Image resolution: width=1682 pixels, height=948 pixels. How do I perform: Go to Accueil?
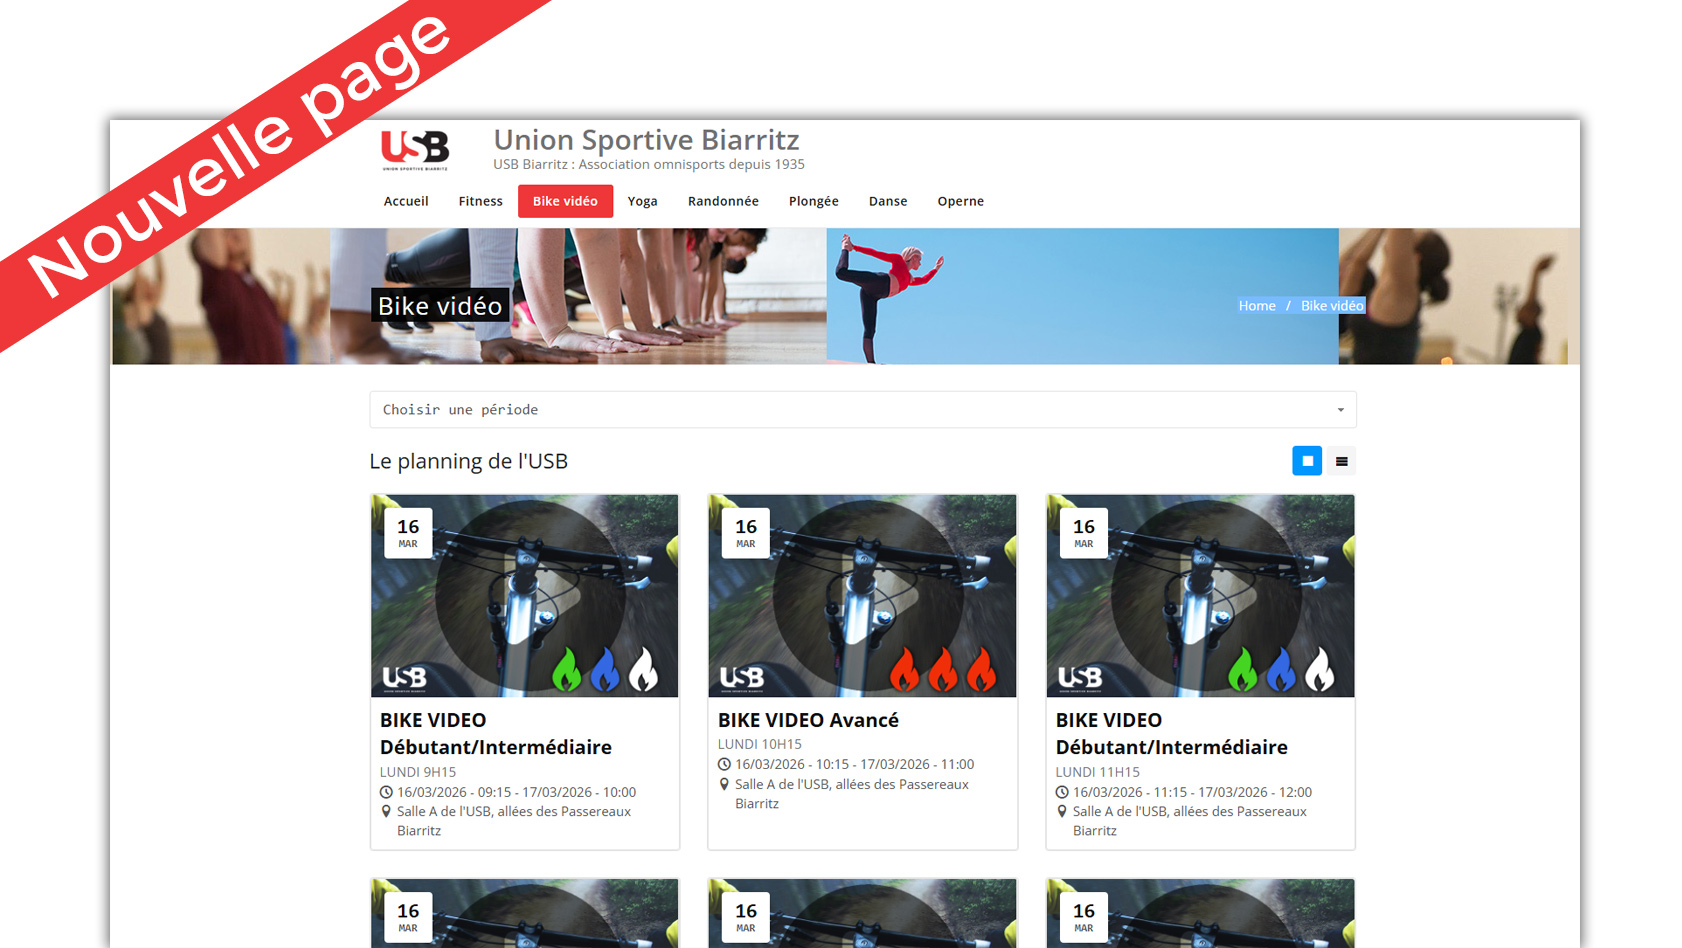pos(406,201)
